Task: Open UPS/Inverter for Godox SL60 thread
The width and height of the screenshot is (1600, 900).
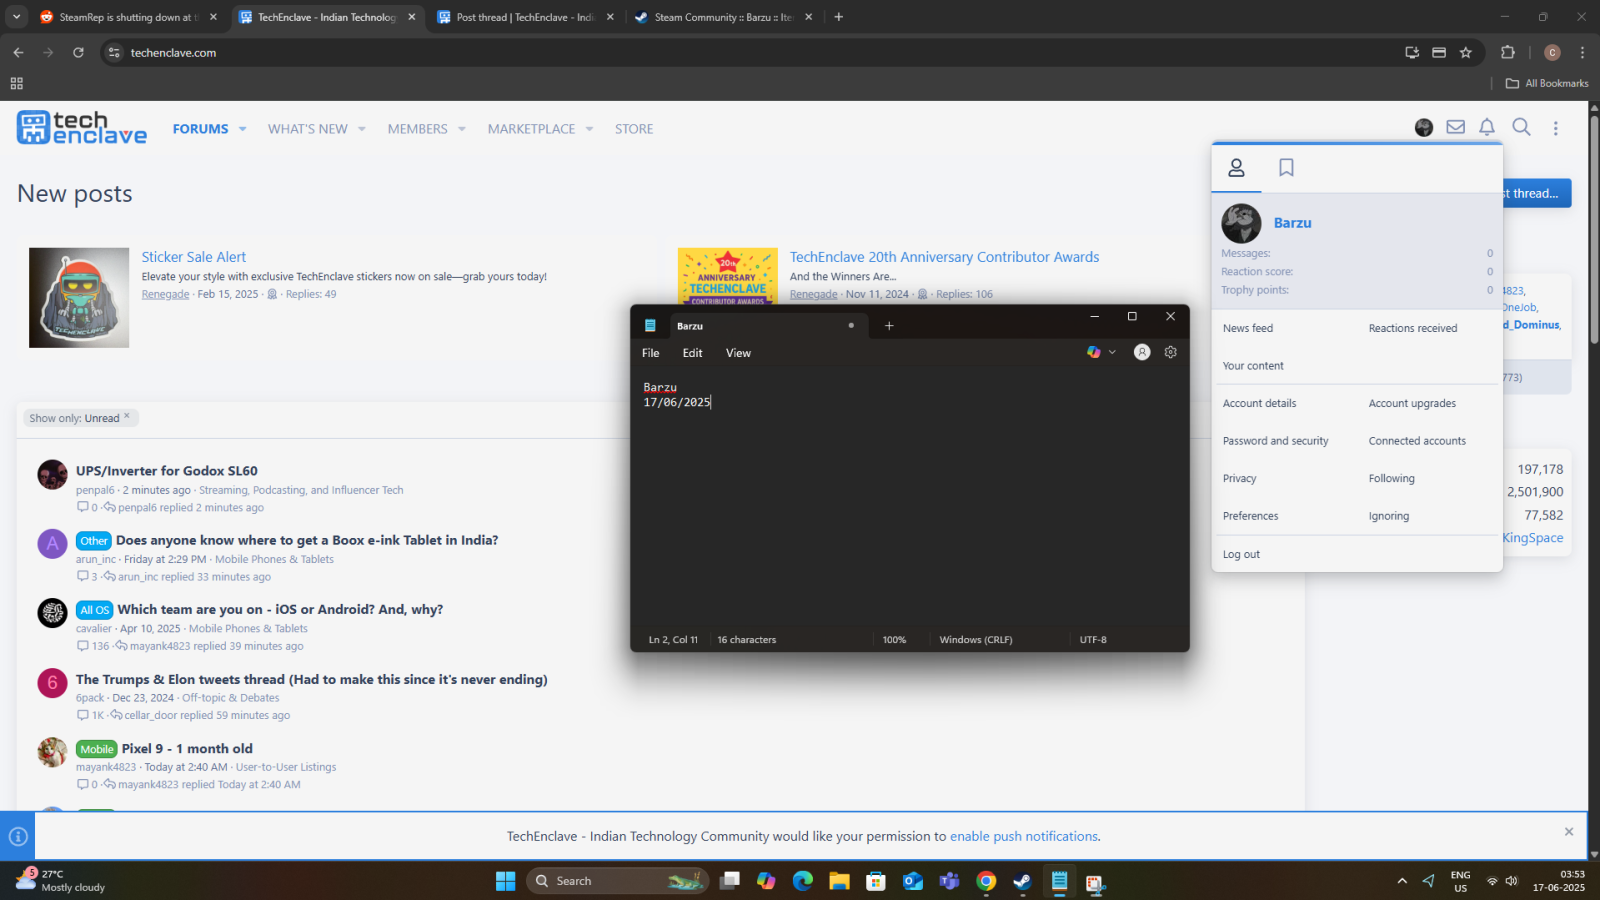Action: point(167,471)
